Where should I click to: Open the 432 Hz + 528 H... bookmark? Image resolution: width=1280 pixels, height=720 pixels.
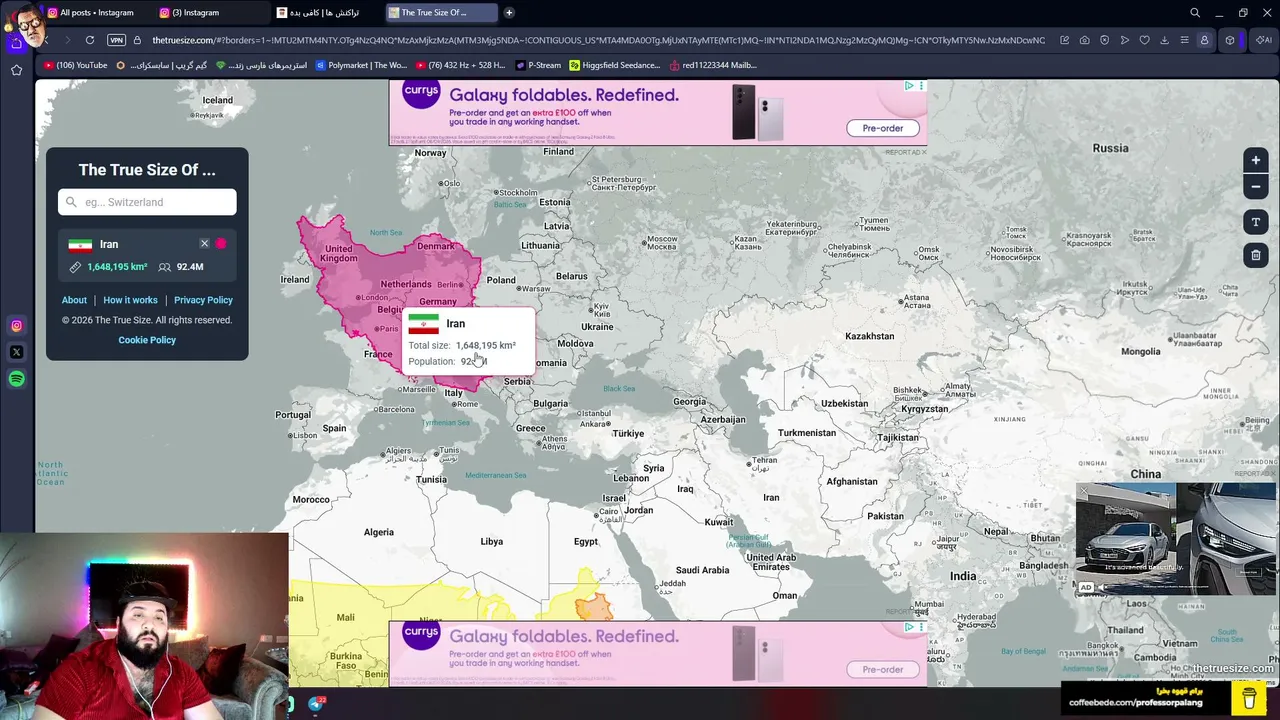pos(460,65)
